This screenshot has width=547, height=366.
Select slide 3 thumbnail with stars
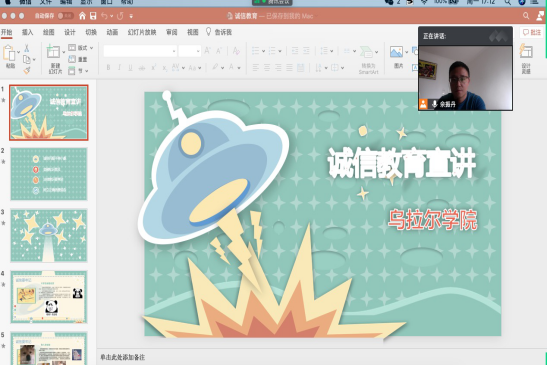coord(49,235)
